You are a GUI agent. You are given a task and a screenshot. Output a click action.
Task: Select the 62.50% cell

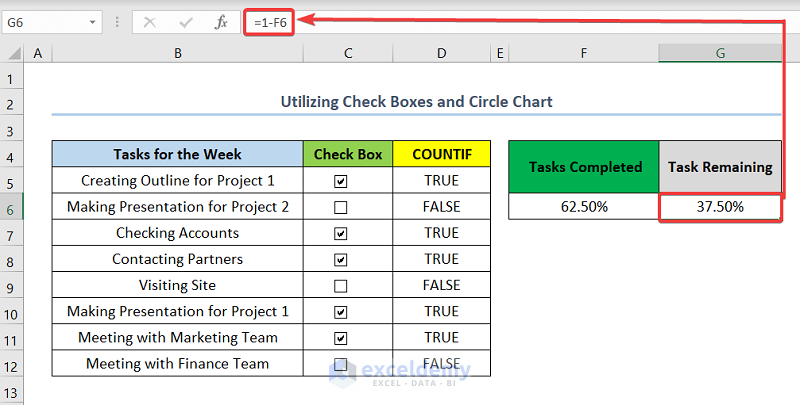(x=583, y=207)
